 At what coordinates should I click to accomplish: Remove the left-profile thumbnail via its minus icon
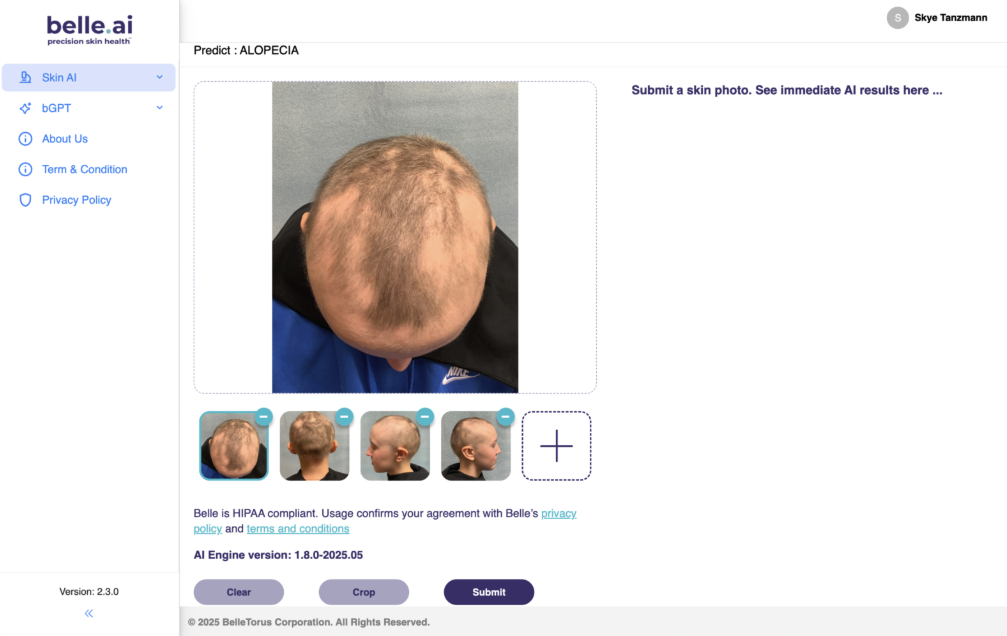point(425,416)
